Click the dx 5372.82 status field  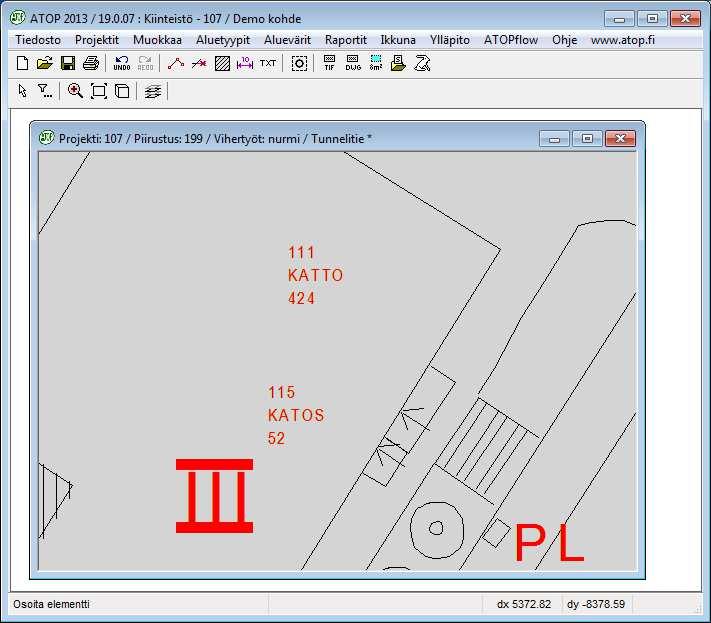(524, 604)
